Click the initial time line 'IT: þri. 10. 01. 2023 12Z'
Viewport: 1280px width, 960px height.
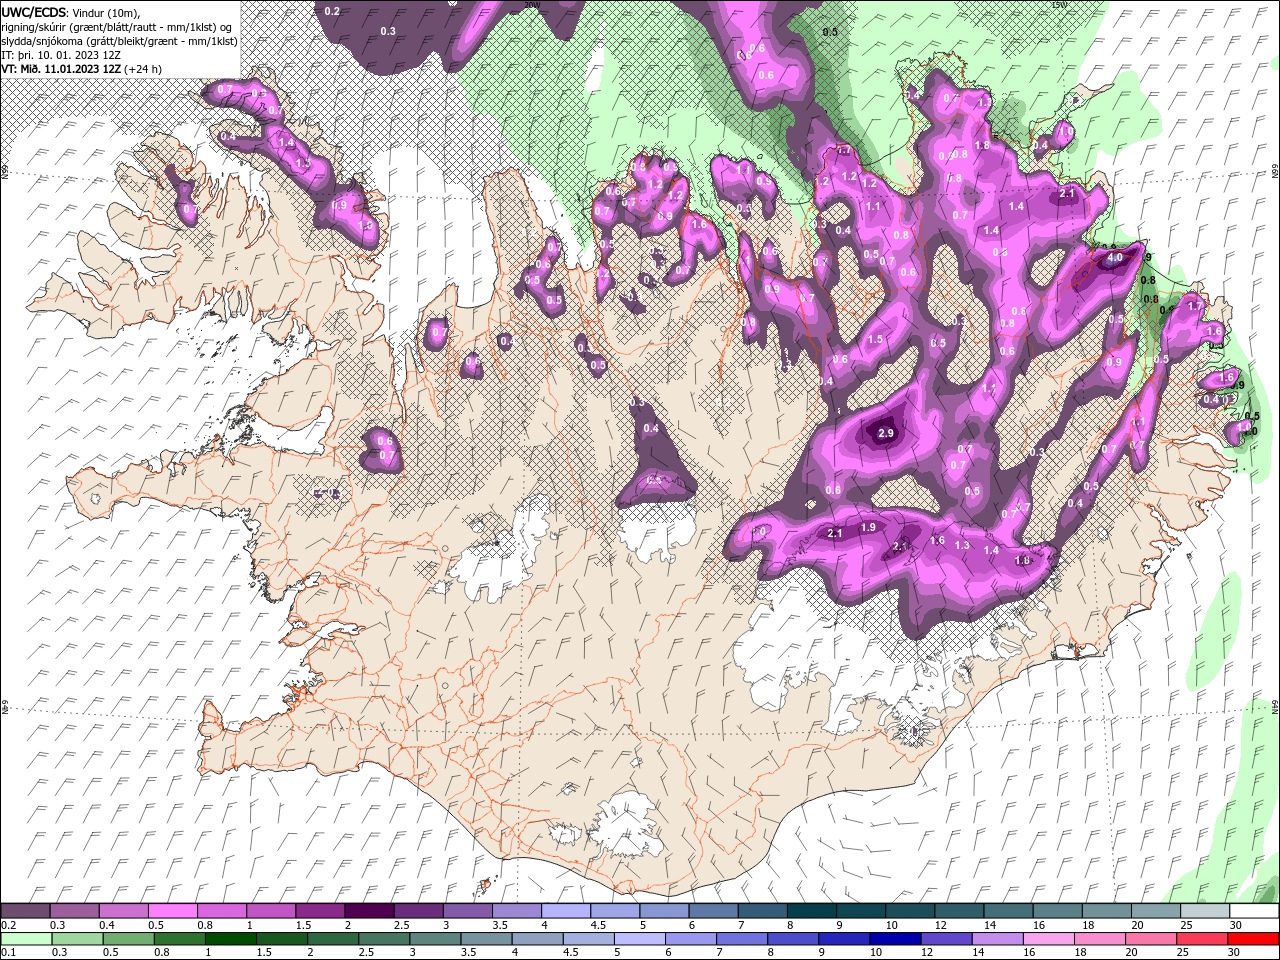(x=61, y=55)
